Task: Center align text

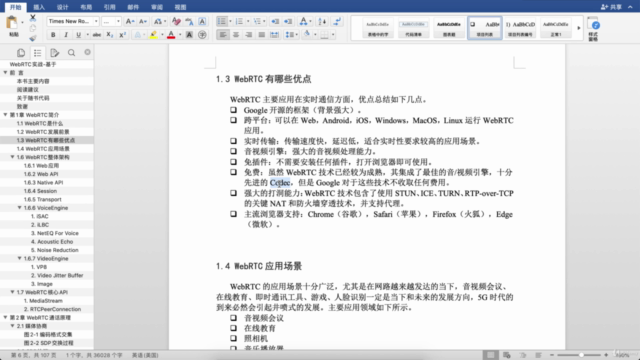Action: click(236, 35)
